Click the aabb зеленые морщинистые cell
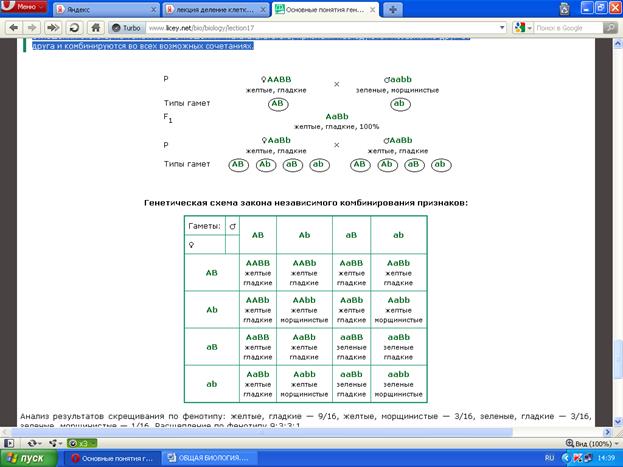Screen dimensions: 623x467 coord(399,384)
